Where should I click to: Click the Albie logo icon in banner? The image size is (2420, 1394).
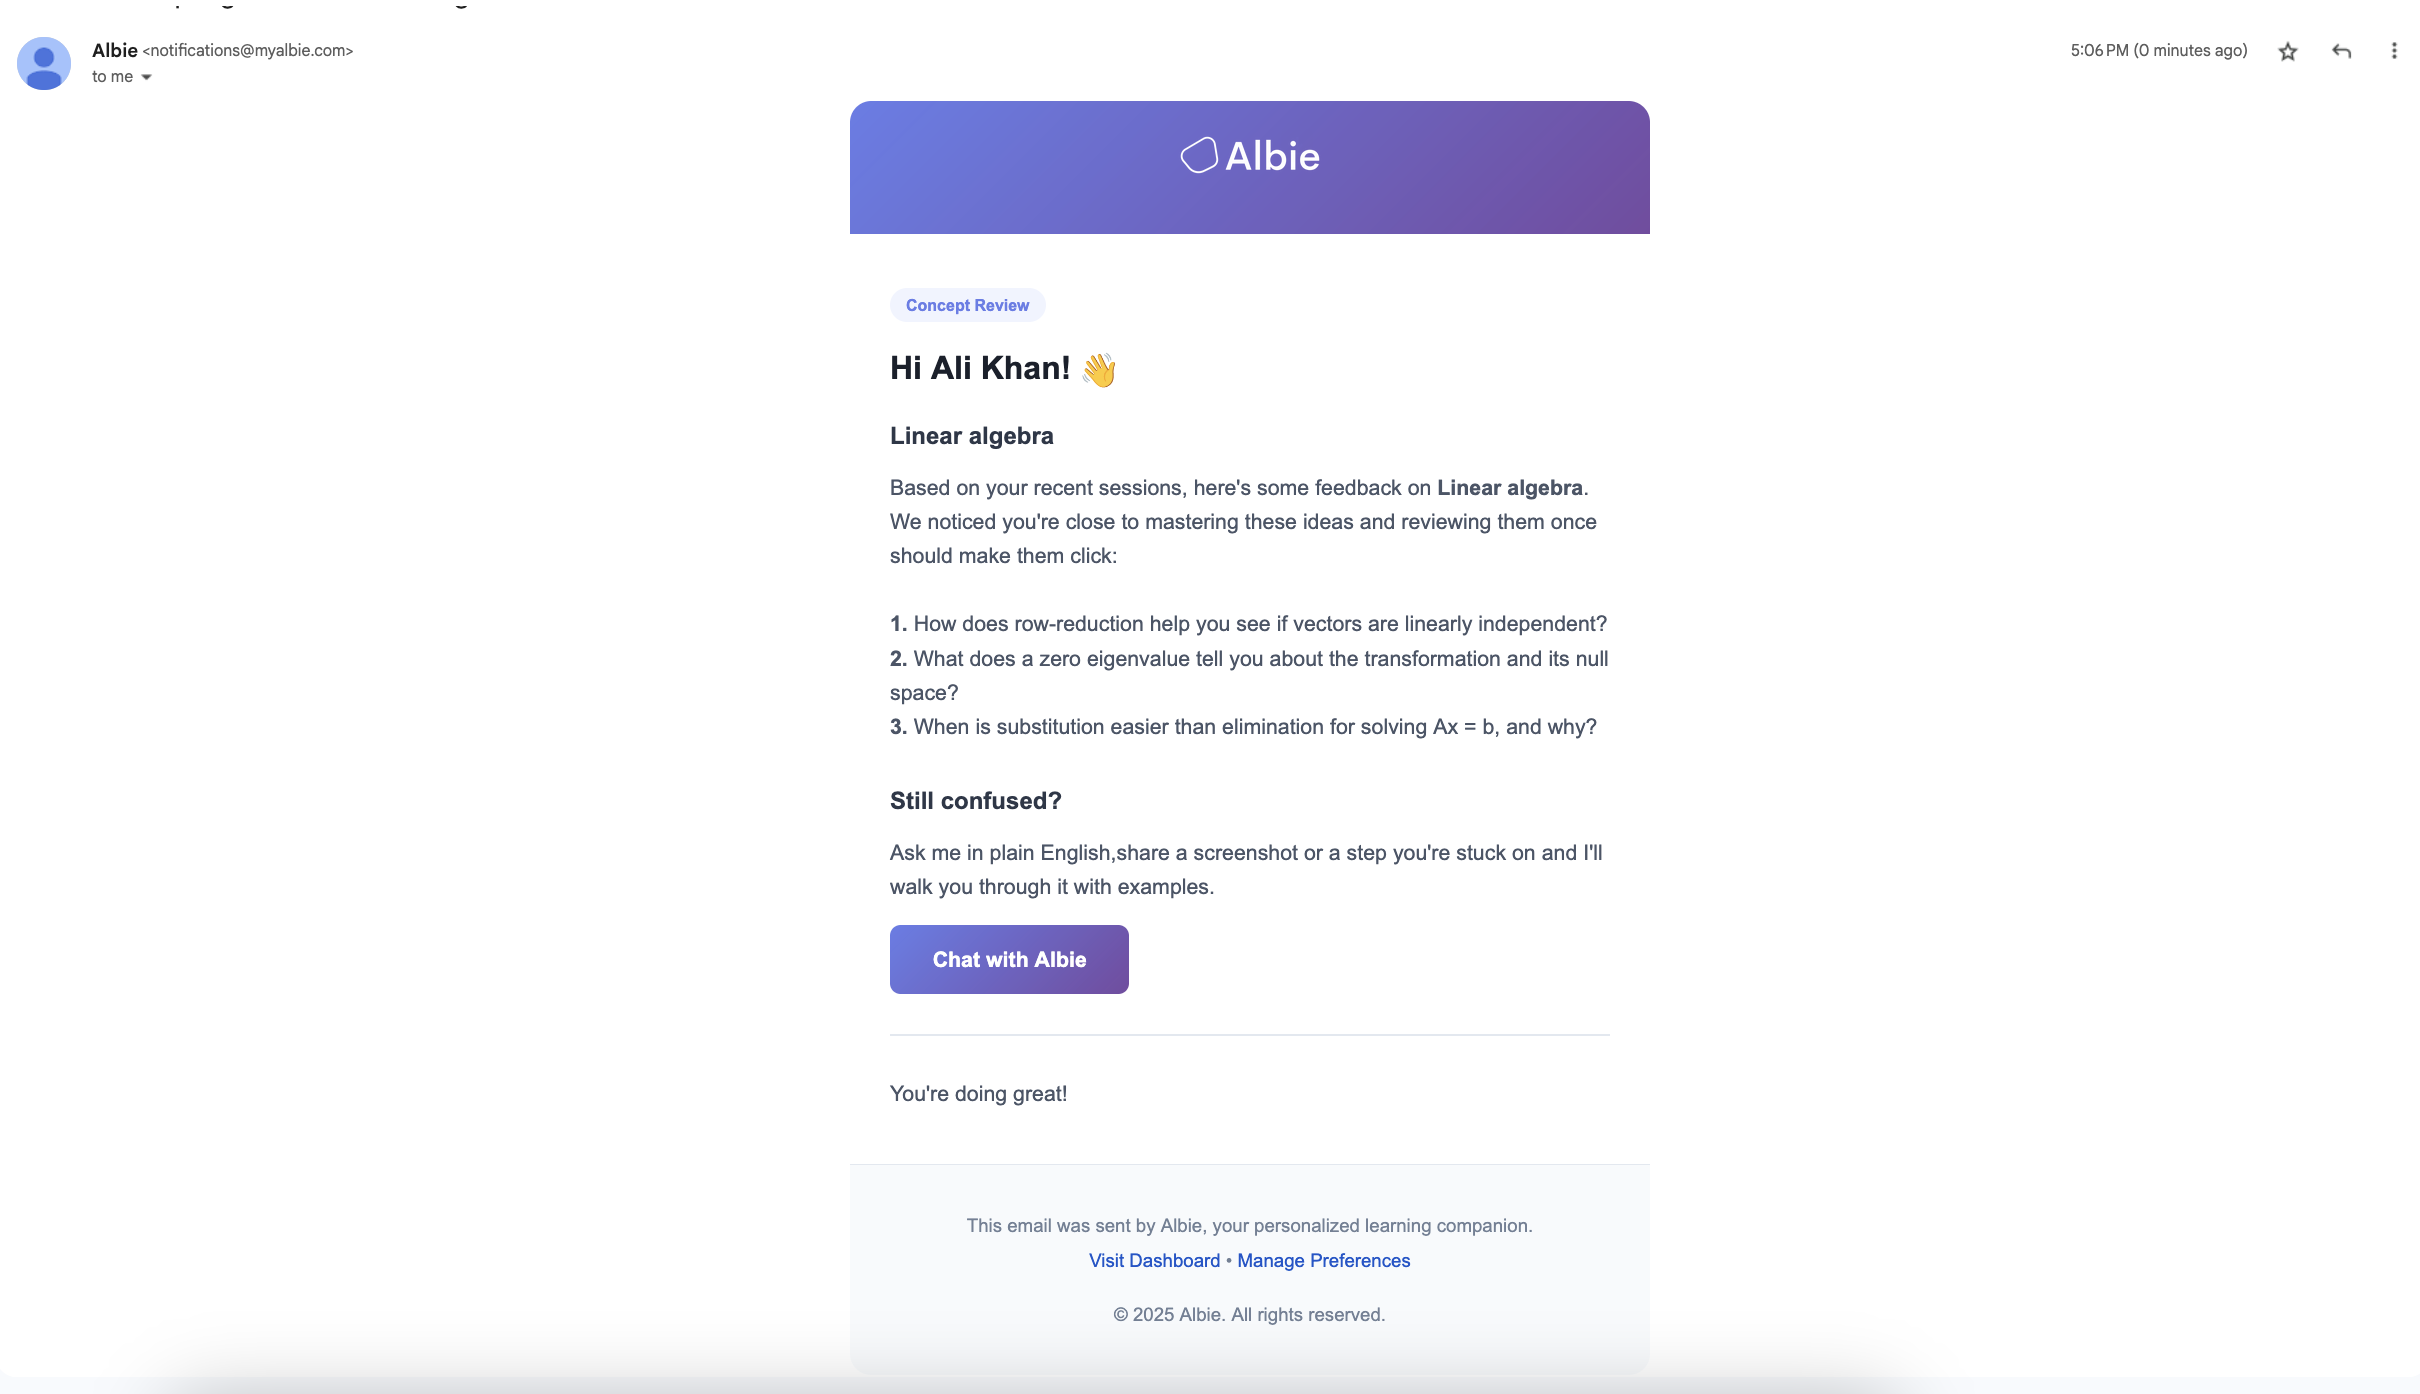coord(1199,155)
